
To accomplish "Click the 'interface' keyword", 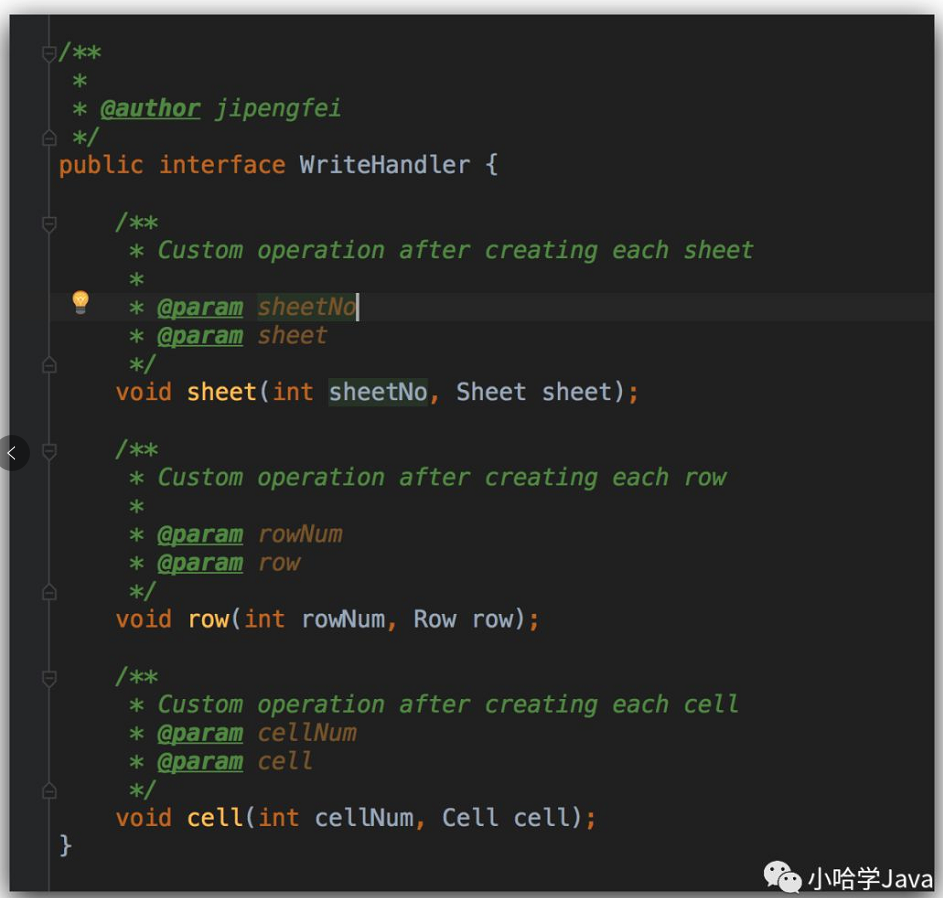I will point(222,165).
